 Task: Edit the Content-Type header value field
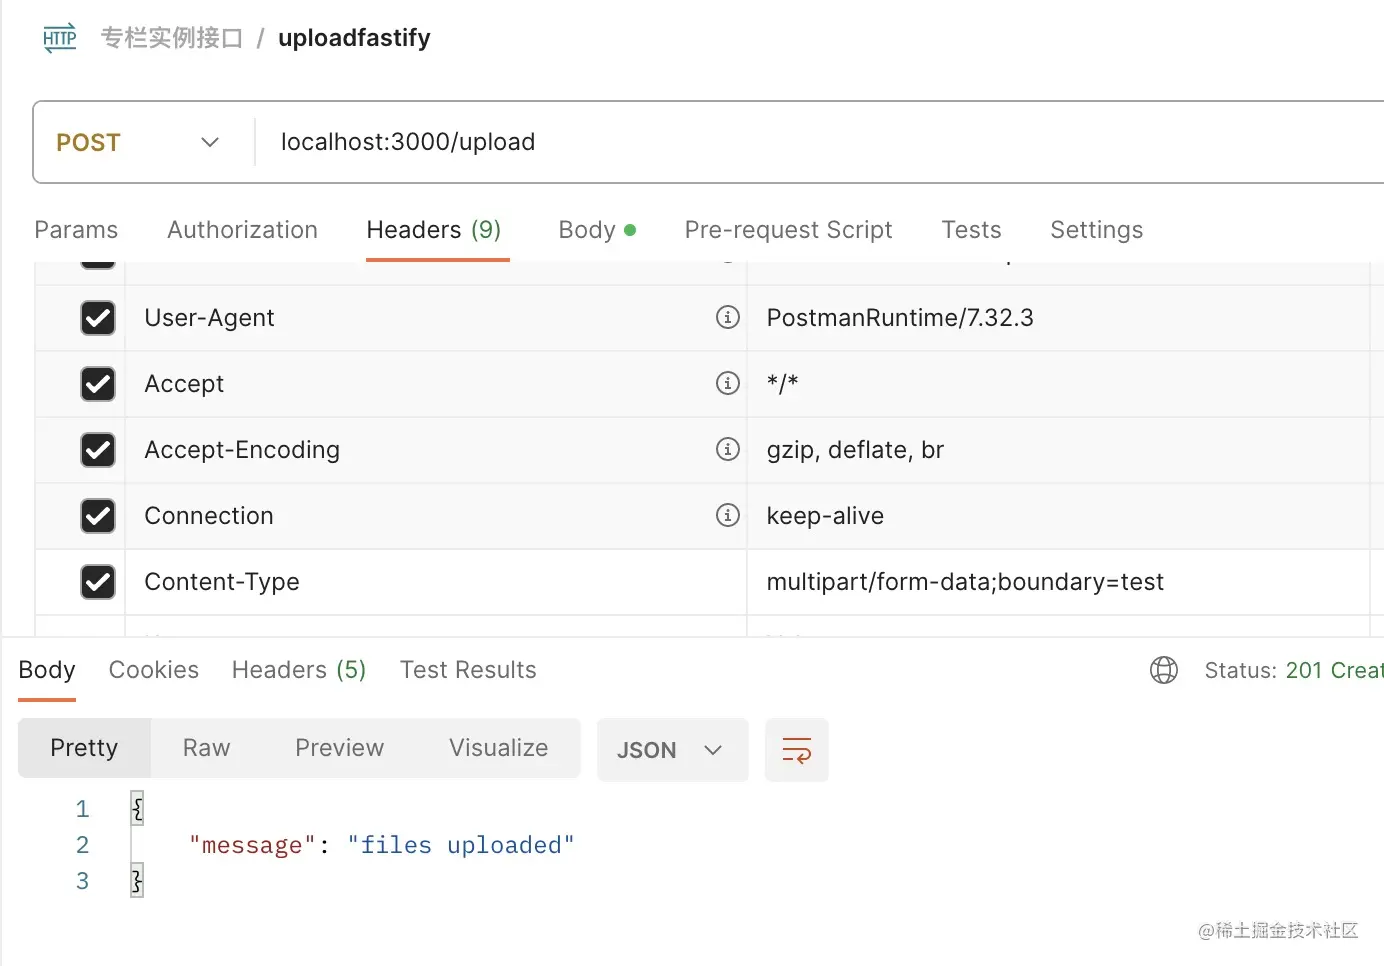click(x=1050, y=582)
